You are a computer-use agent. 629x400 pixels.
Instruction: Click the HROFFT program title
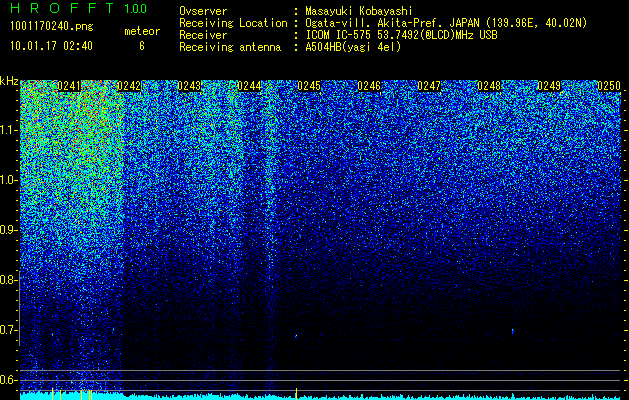tap(63, 8)
